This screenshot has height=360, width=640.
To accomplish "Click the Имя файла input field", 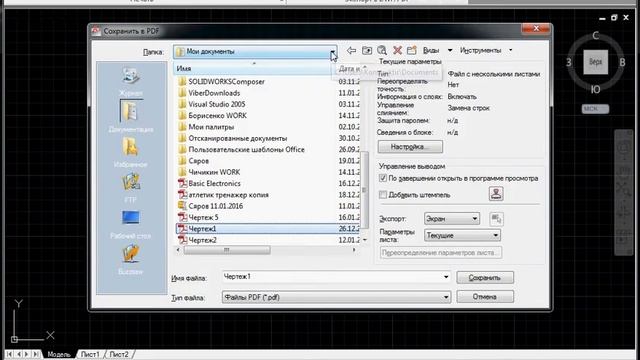I will point(332,277).
